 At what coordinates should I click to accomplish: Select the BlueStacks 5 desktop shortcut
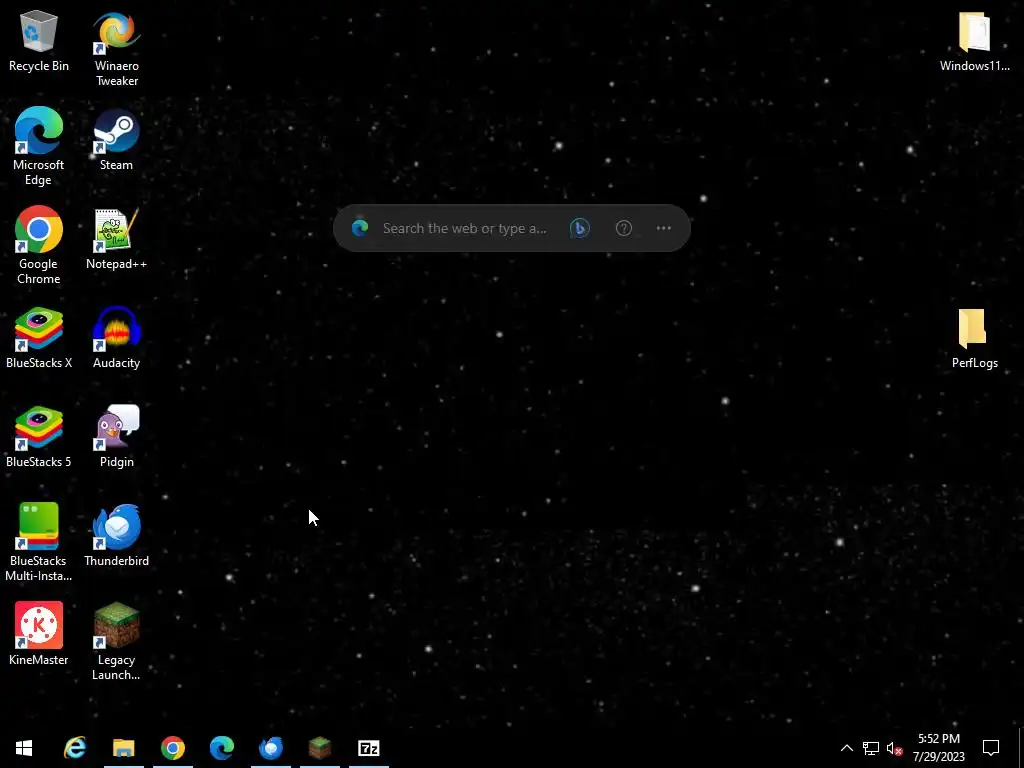click(39, 436)
